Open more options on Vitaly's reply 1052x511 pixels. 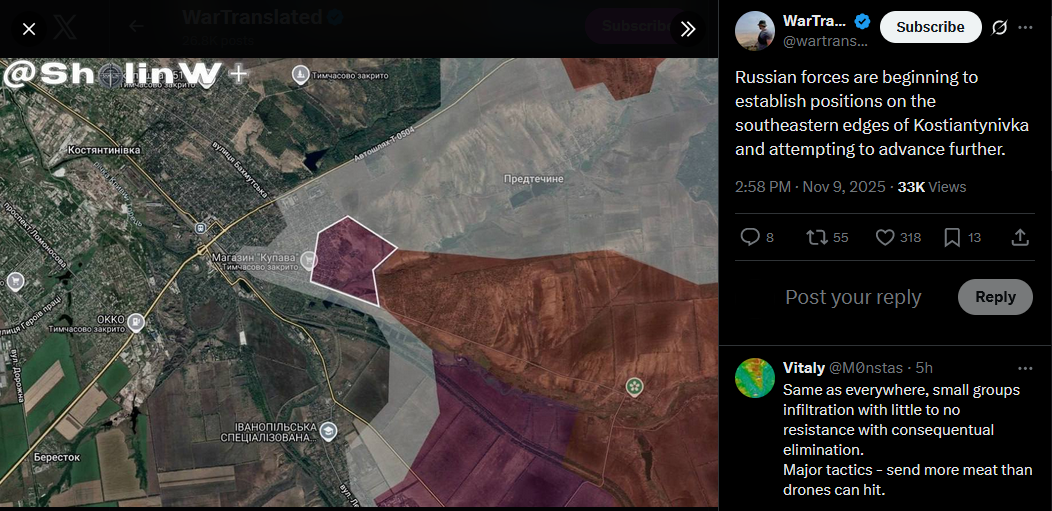click(1025, 368)
